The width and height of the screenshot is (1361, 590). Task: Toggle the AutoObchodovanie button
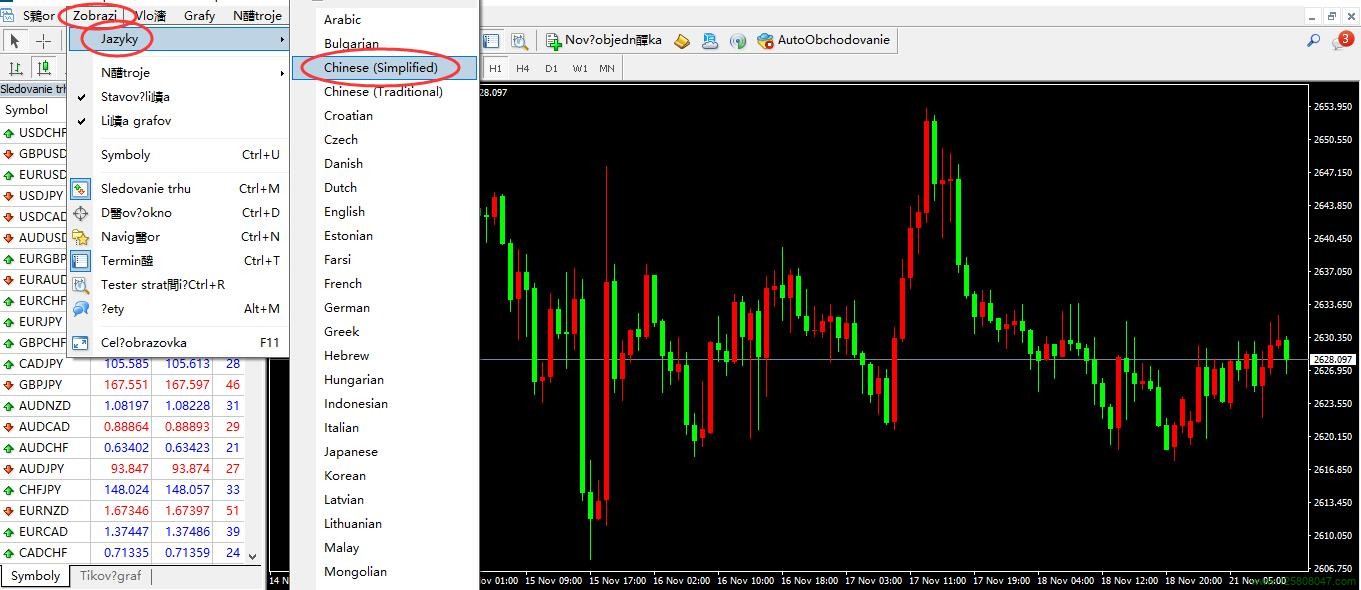point(825,40)
